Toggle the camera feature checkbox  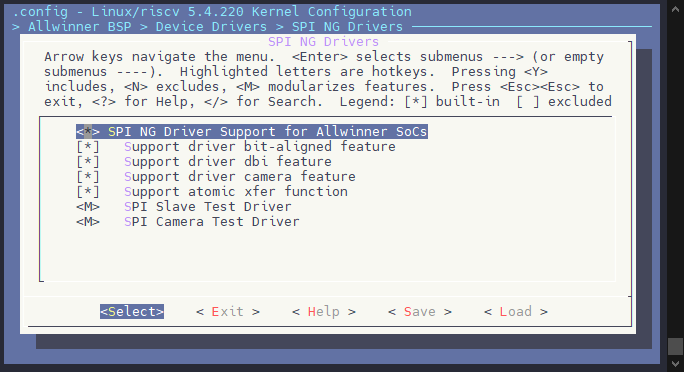tap(88, 177)
